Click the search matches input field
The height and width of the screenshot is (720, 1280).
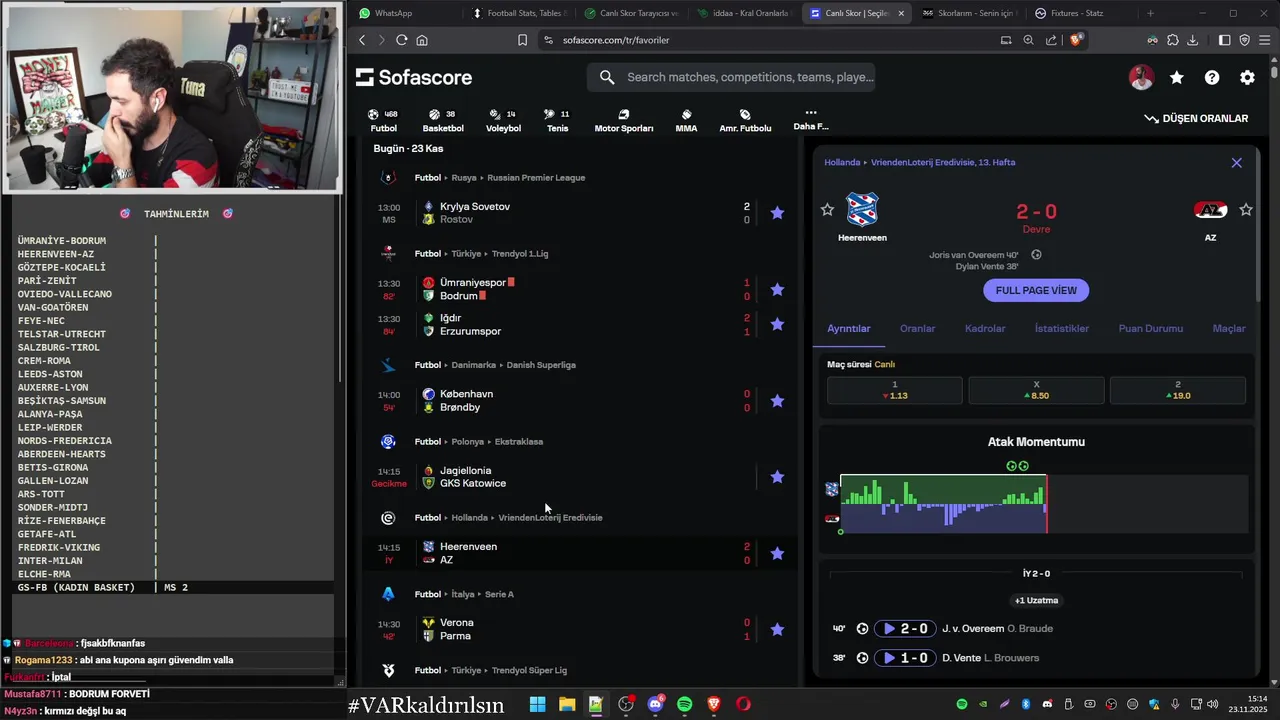point(732,77)
